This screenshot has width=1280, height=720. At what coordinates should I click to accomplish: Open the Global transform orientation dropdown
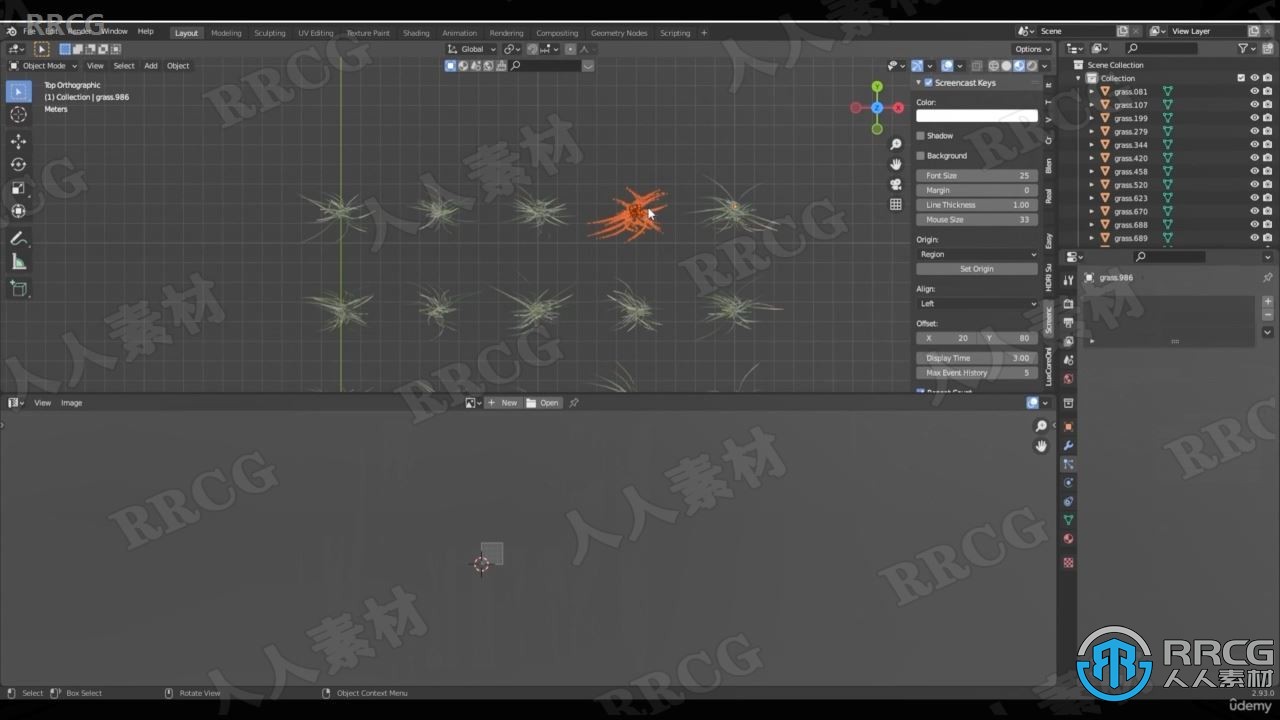pyautogui.click(x=471, y=49)
